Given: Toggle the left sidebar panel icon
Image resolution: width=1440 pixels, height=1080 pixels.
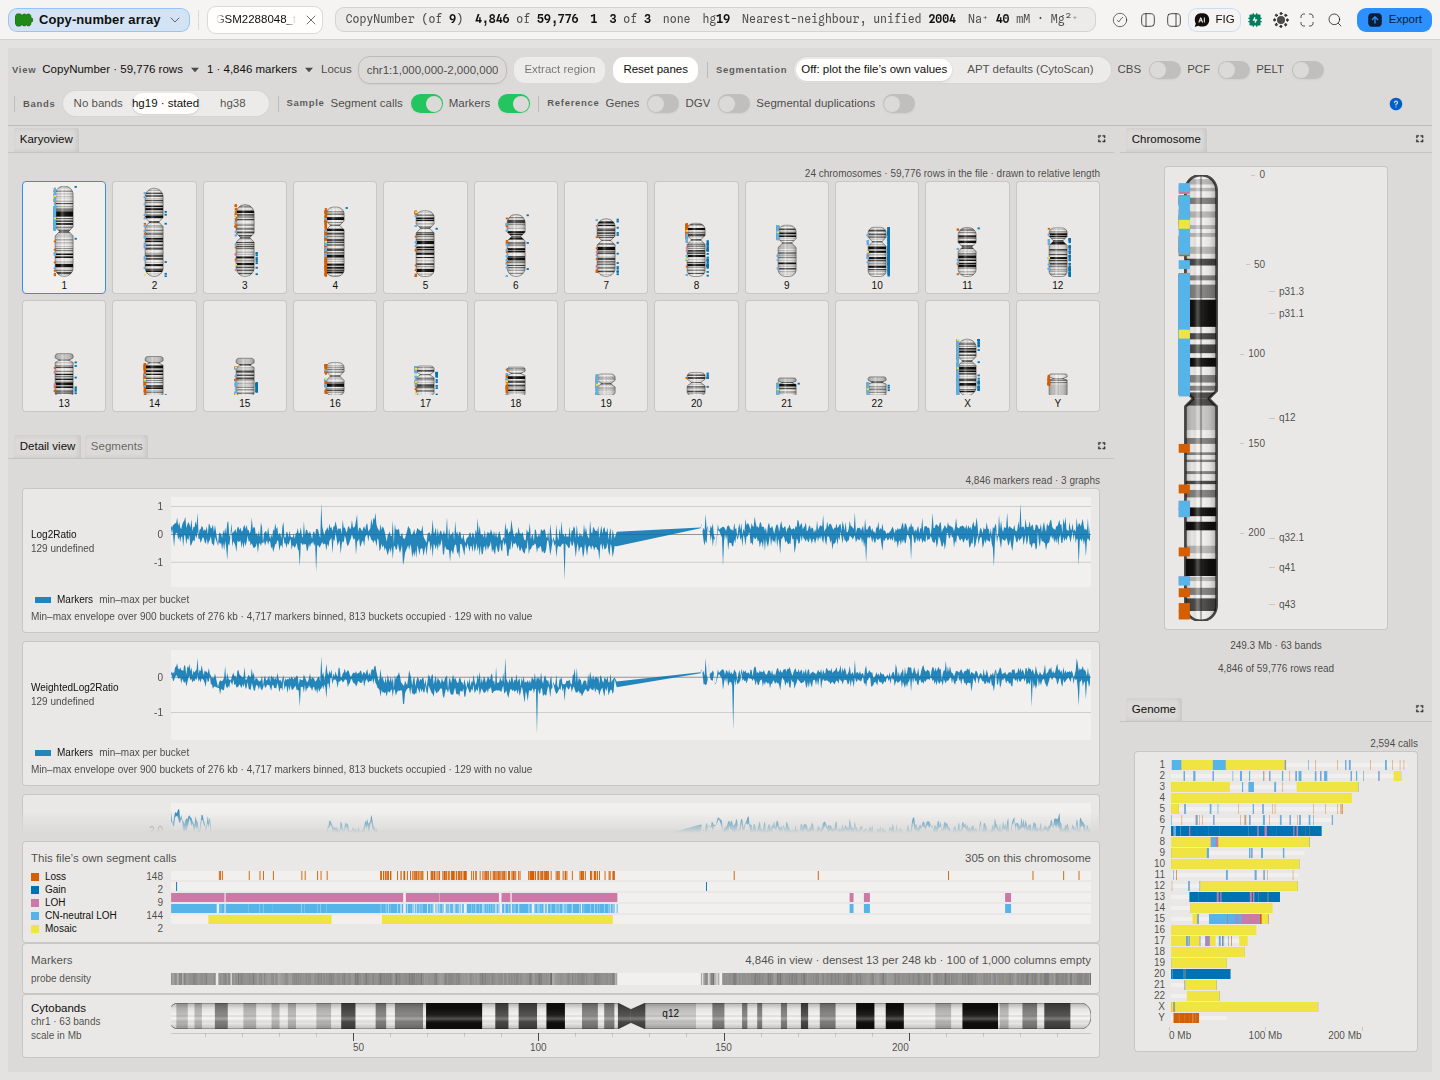Looking at the screenshot, I should click(1148, 20).
